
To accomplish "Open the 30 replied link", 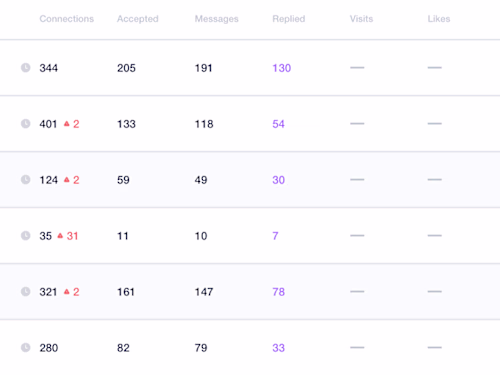I will point(278,180).
